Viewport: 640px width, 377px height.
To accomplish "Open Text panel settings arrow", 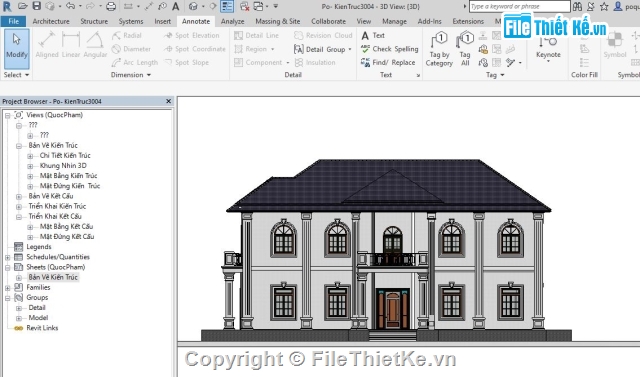I will click(x=418, y=75).
